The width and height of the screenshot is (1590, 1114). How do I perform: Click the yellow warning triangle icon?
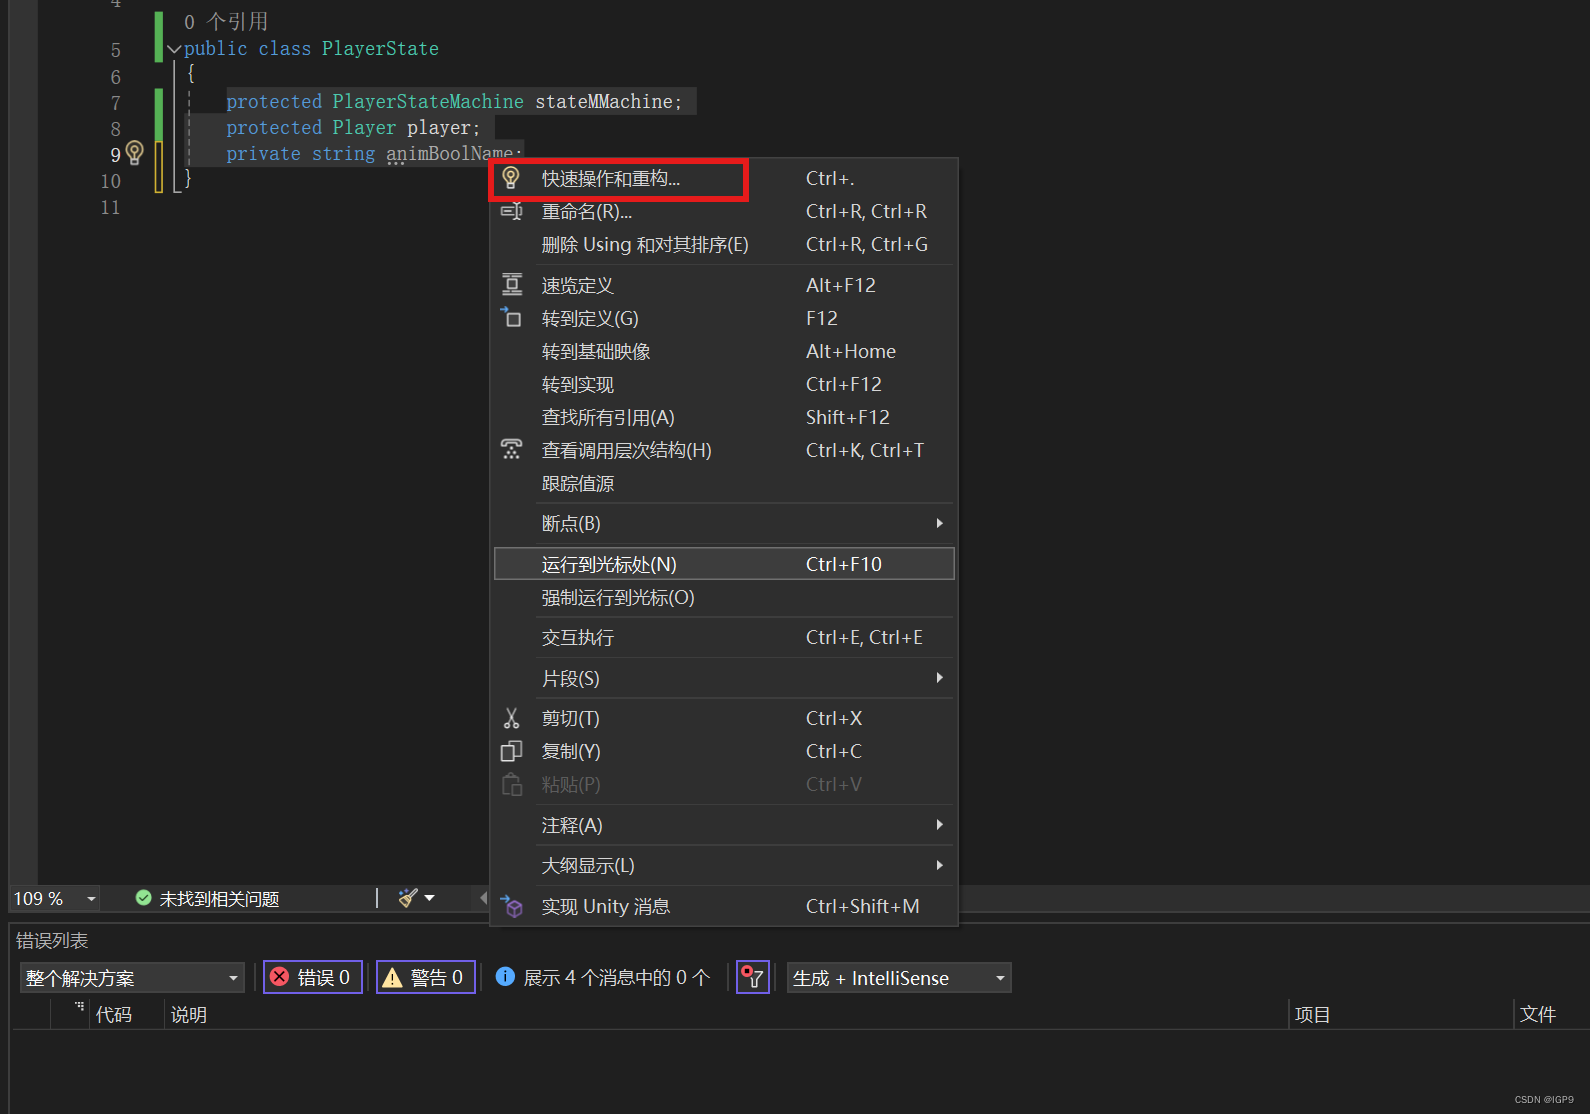[392, 977]
